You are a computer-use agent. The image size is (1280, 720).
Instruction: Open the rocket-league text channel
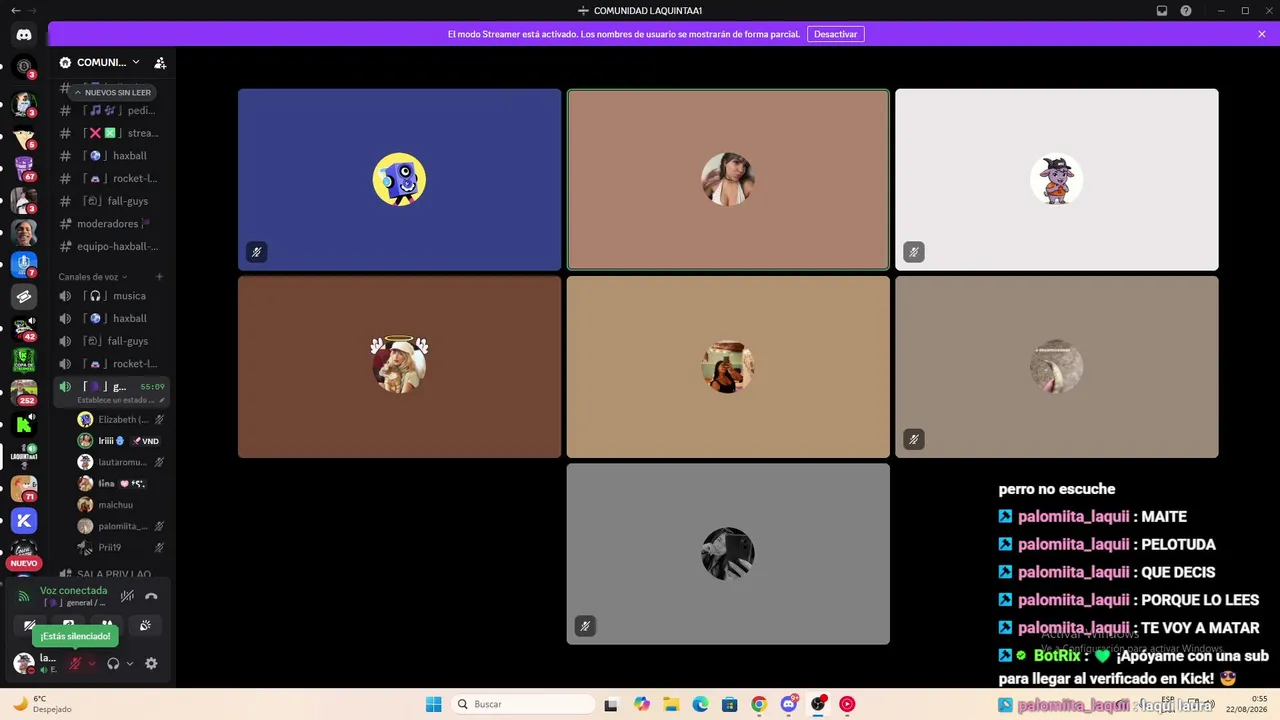click(x=110, y=178)
